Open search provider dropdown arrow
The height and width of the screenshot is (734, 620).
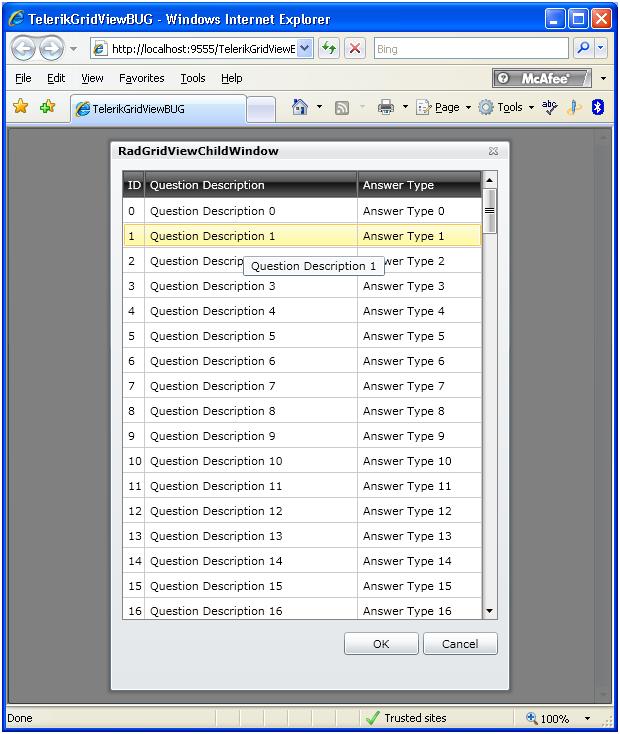(x=600, y=48)
